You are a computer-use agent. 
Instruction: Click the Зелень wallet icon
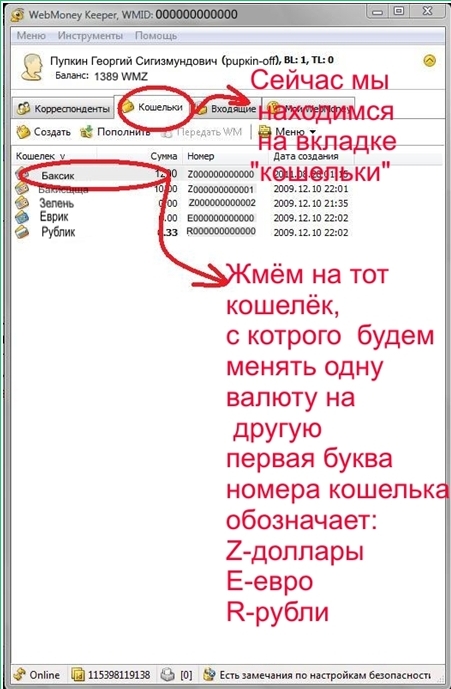(x=22, y=203)
